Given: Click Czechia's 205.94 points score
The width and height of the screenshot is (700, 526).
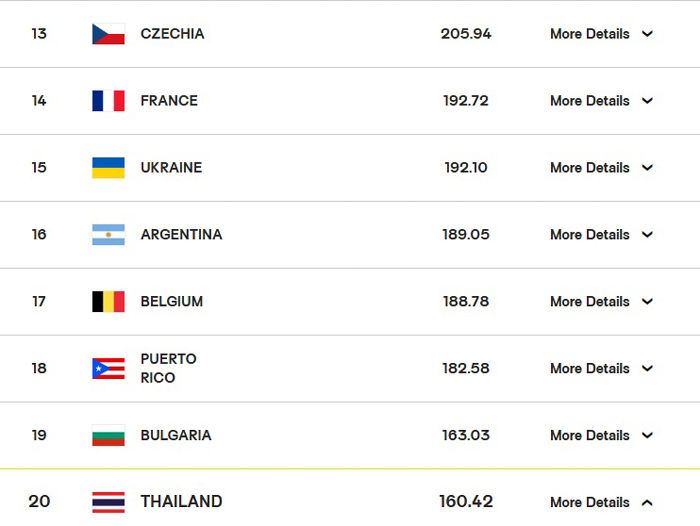Looking at the screenshot, I should [x=465, y=34].
